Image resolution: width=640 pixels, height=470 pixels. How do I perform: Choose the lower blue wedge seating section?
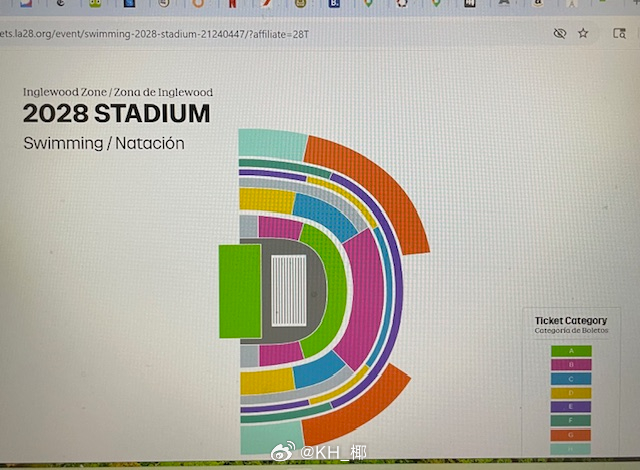(x=318, y=369)
